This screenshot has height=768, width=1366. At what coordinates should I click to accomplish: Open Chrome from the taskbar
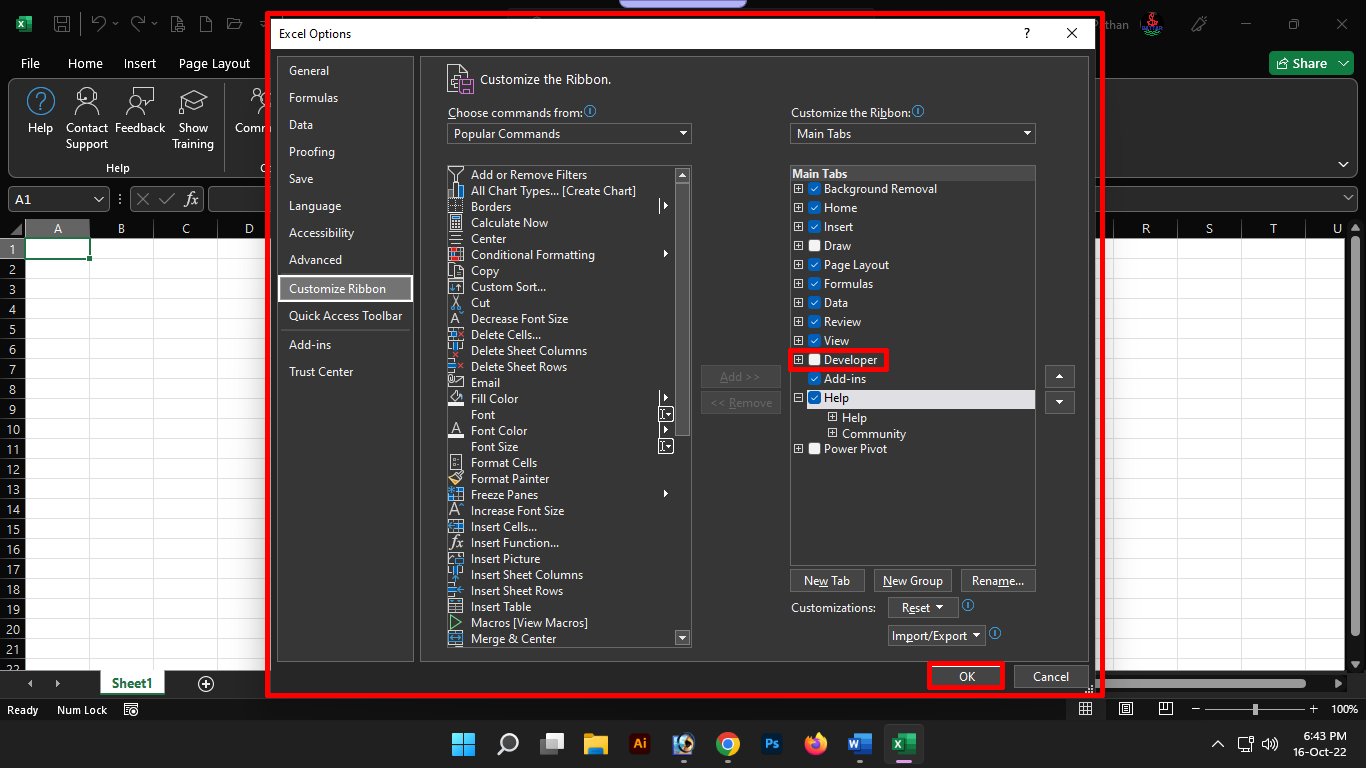(728, 744)
